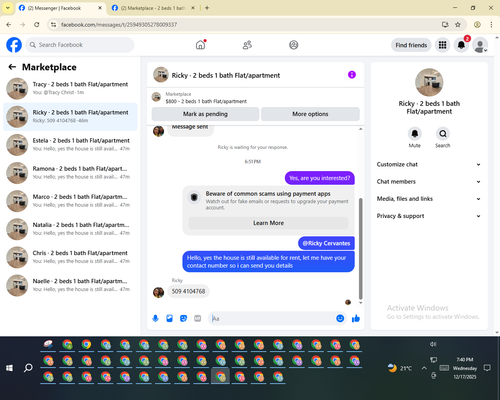Reload the page in Chrome
Screen dimensions: 500x400
point(37,24)
